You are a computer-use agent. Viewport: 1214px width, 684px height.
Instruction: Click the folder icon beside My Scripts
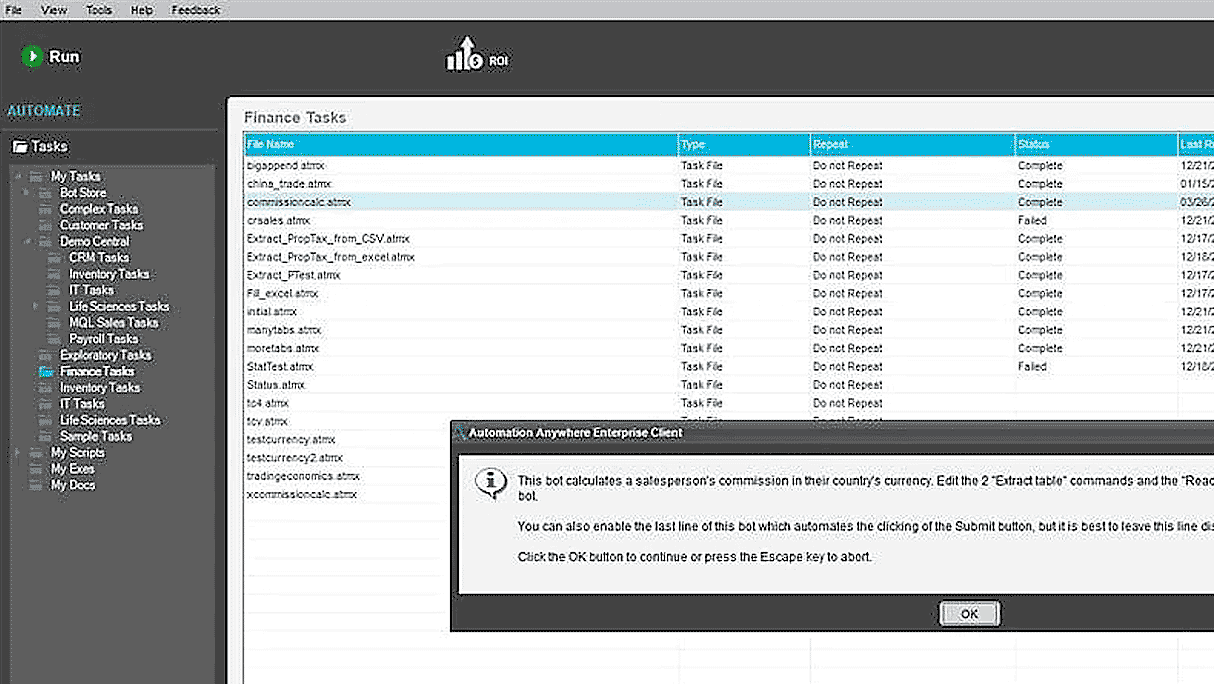pyautogui.click(x=36, y=453)
